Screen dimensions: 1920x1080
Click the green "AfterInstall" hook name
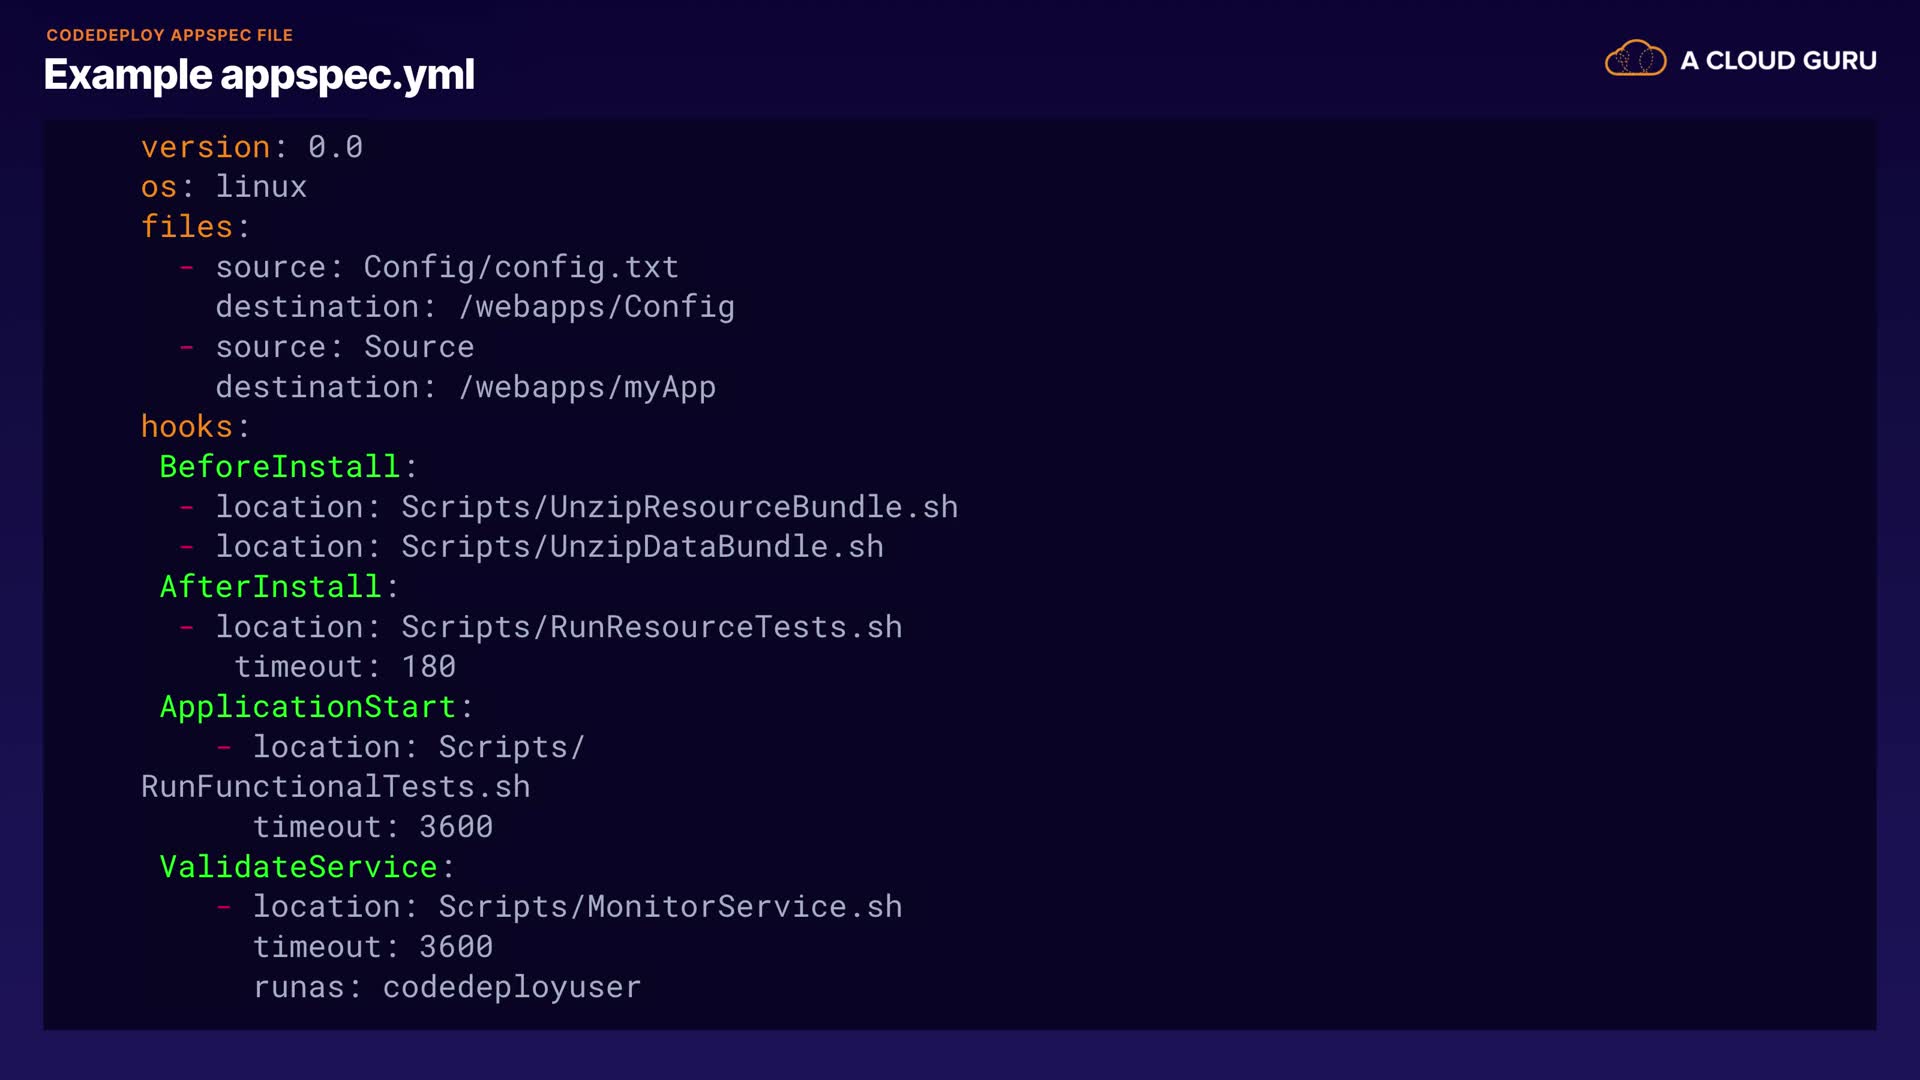pos(270,587)
